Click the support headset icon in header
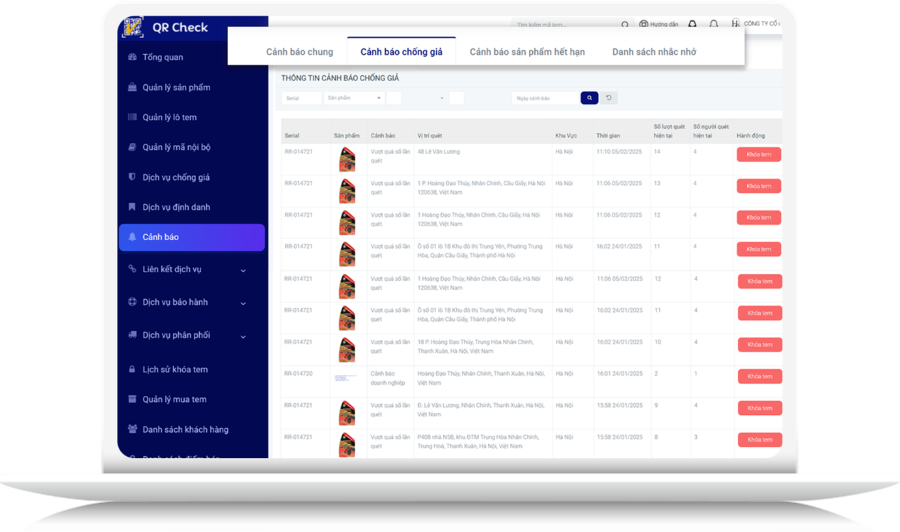 692,24
